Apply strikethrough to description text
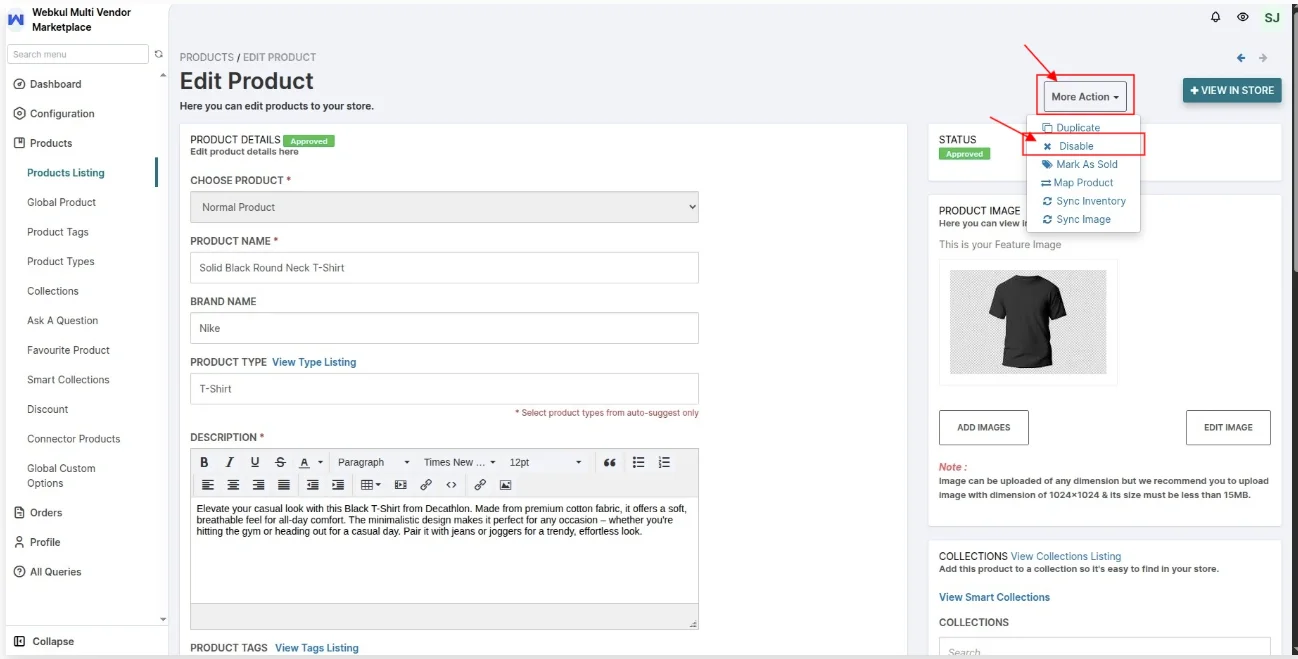1298x659 pixels. (280, 462)
